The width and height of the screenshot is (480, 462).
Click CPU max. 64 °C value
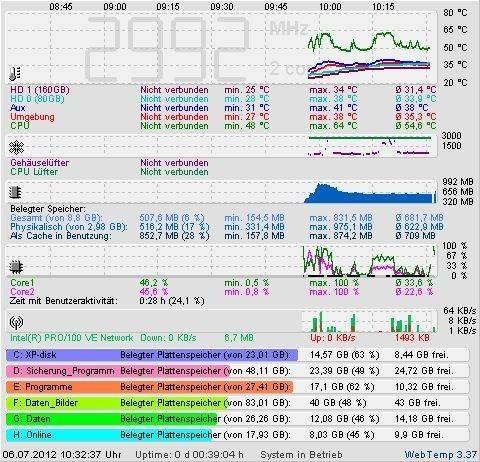(x=333, y=126)
